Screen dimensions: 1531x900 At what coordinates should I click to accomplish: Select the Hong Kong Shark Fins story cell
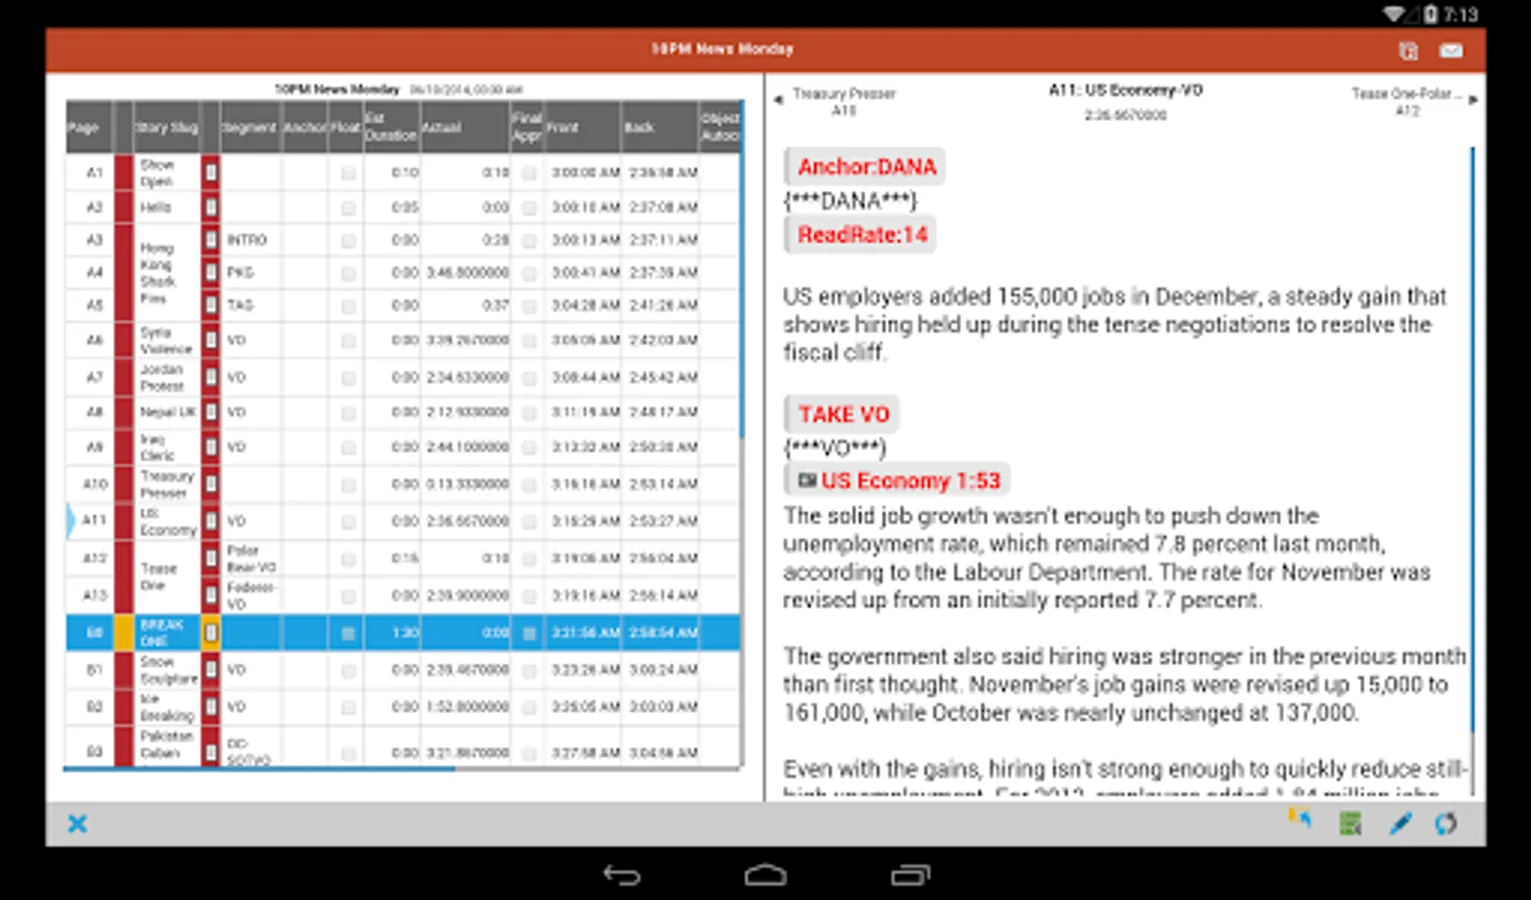167,272
